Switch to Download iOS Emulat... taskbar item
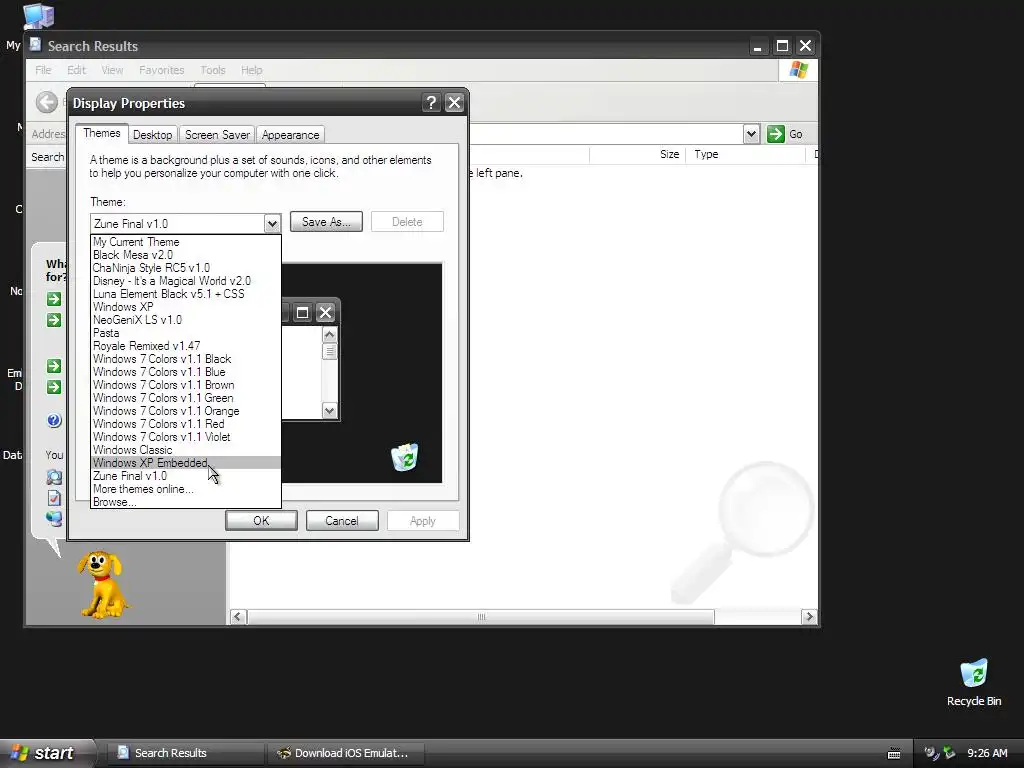 347,753
